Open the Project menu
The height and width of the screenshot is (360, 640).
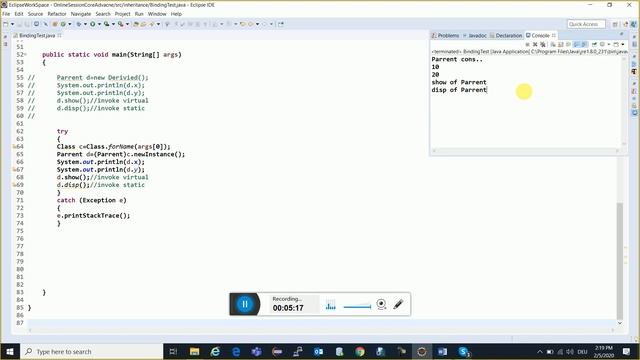pyautogui.click(x=122, y=14)
